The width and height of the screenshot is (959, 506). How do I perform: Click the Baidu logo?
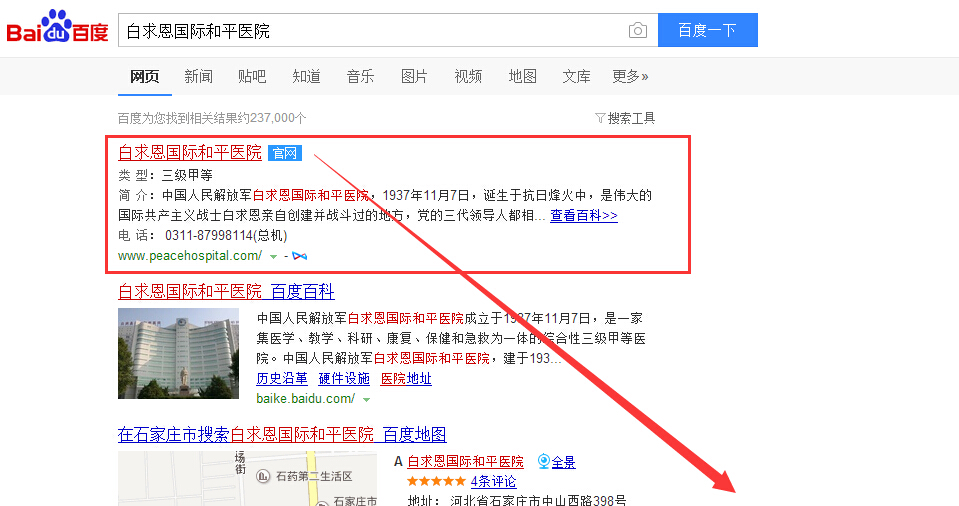pyautogui.click(x=57, y=27)
